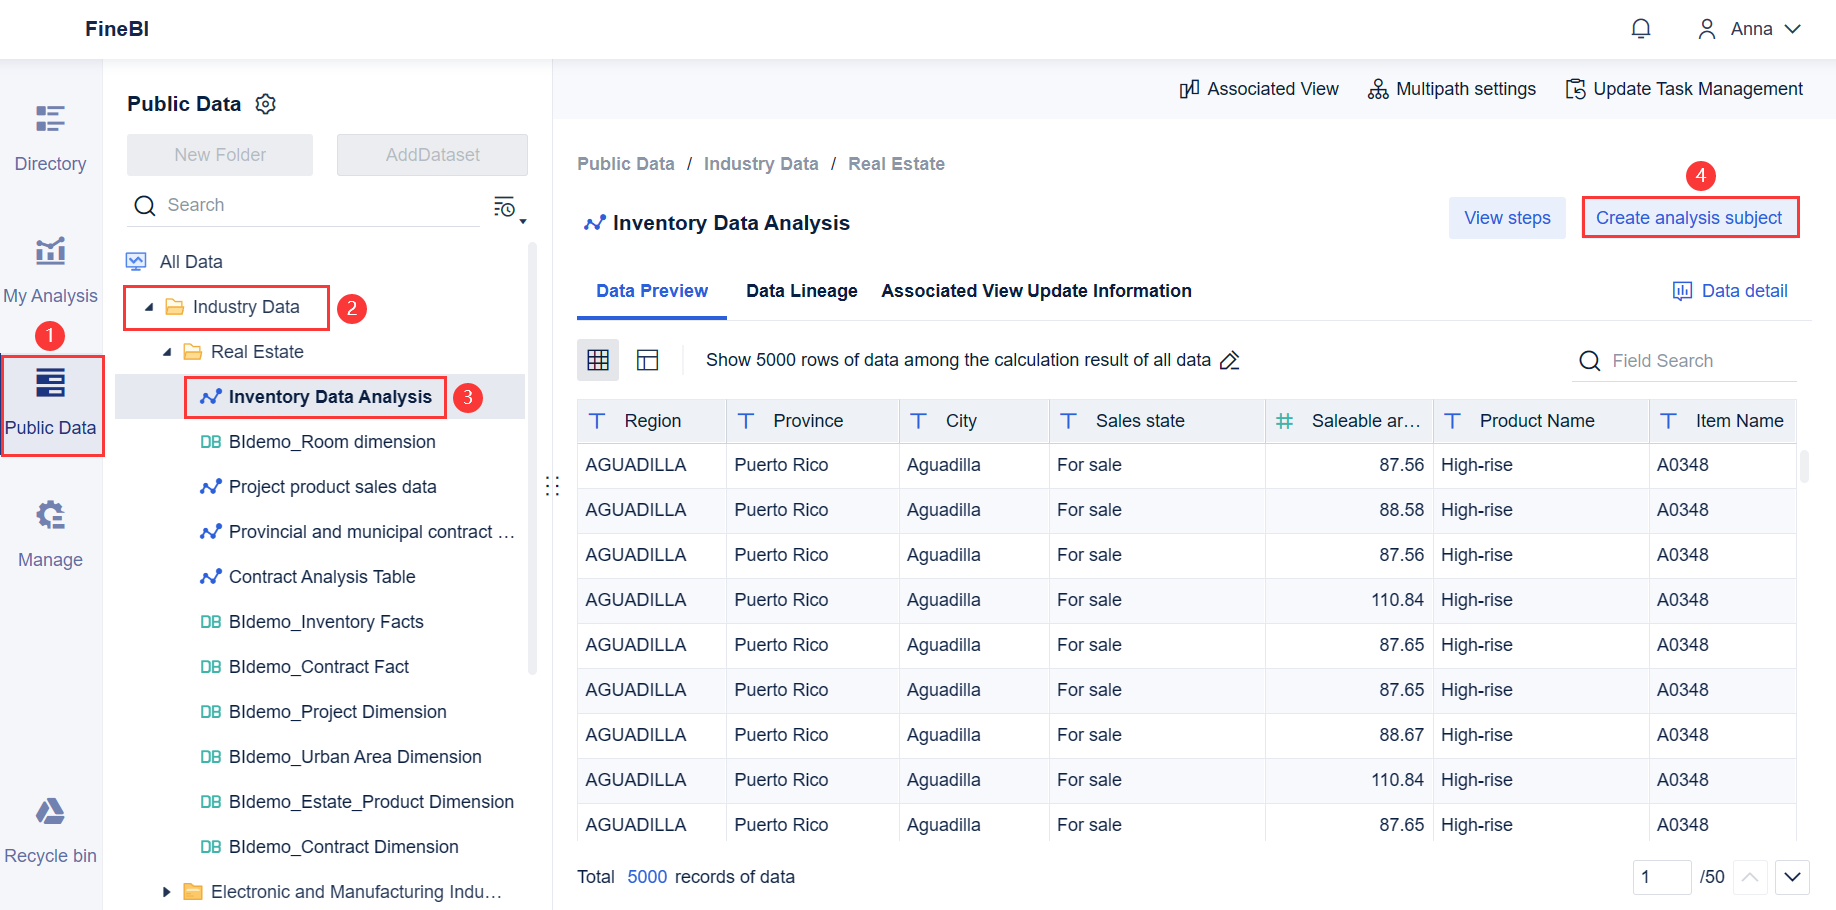Open My Analysis from the left sidebar
Image resolution: width=1836 pixels, height=910 pixels.
point(50,268)
